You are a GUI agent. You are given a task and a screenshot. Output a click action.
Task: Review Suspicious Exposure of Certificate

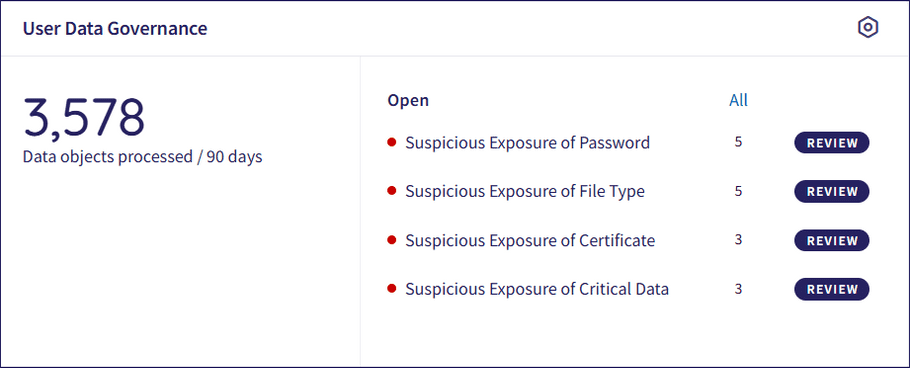832,240
